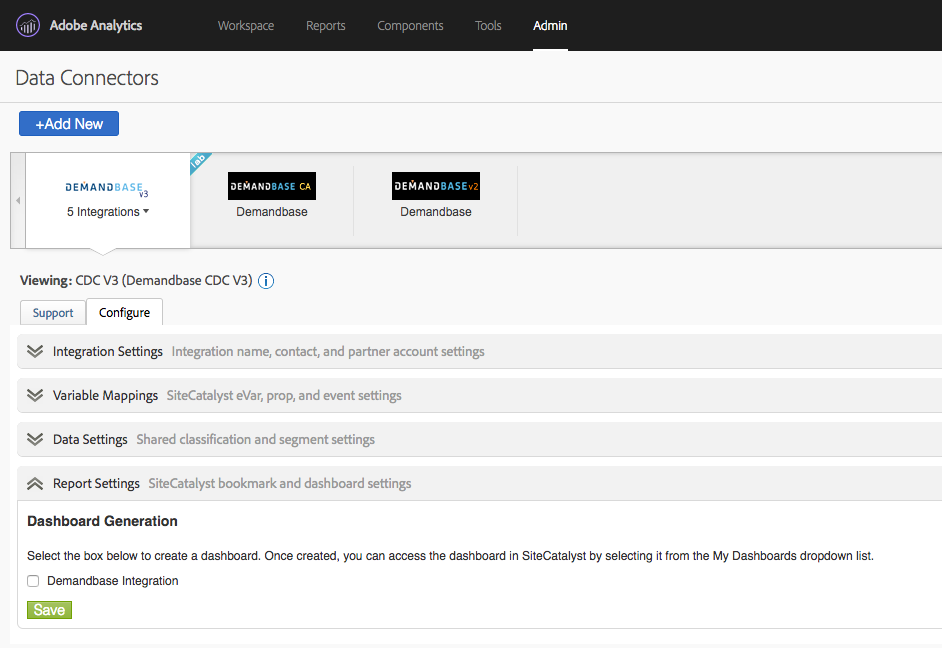
Task: Click the Data Connectors page title
Action: pos(87,77)
